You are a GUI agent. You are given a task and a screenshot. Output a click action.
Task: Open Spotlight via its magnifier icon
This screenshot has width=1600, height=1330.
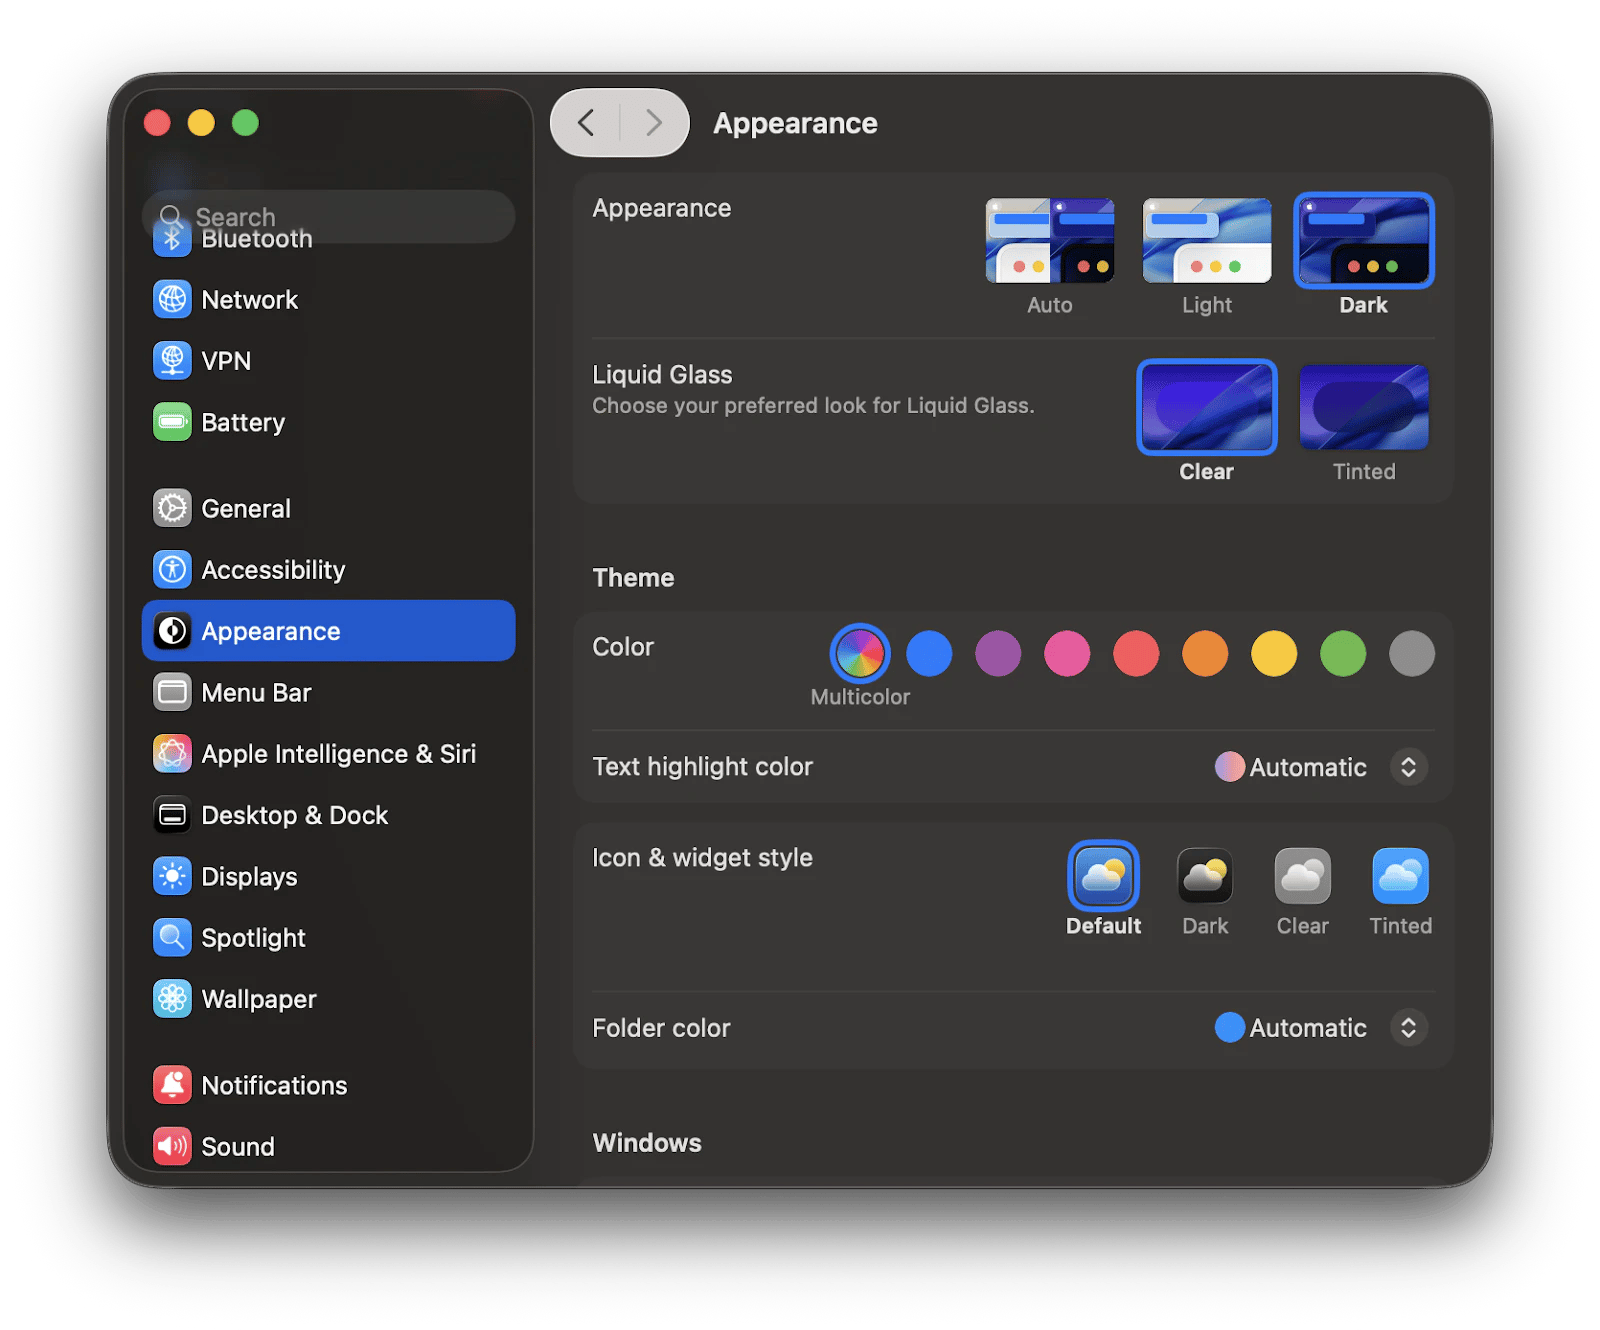click(x=172, y=938)
